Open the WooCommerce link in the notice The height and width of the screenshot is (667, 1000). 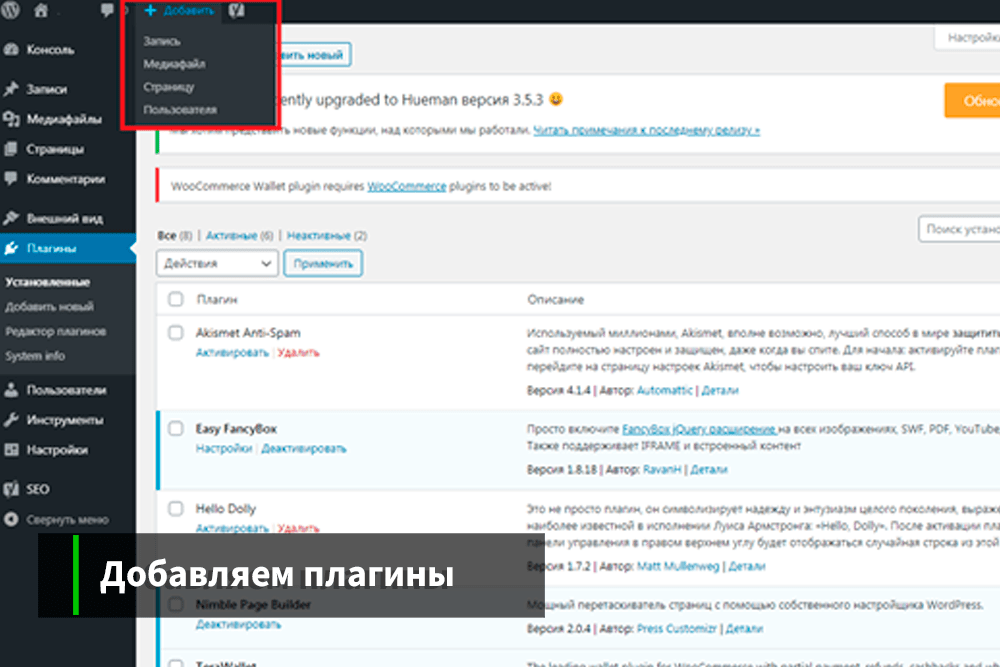pos(406,186)
